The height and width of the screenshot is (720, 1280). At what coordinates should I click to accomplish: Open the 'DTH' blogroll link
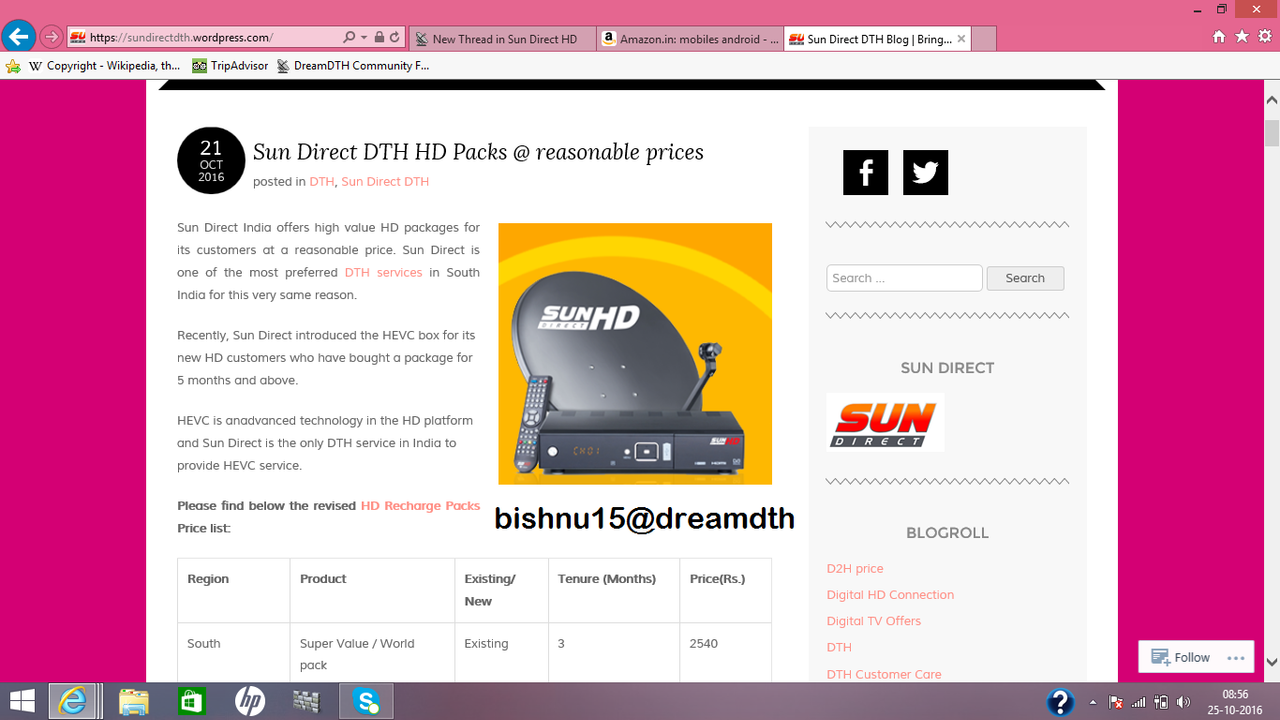pos(839,647)
